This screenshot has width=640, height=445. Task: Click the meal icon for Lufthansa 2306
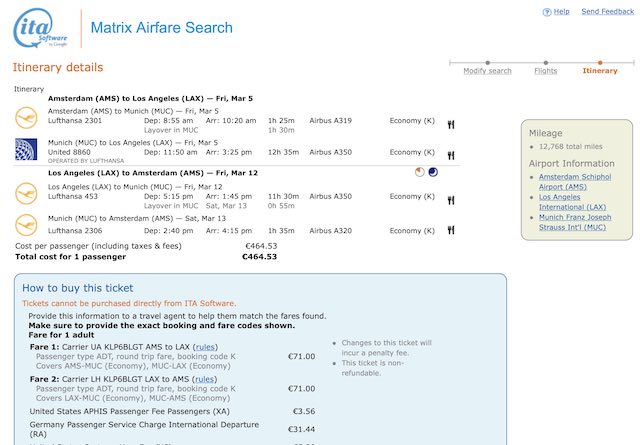(451, 230)
